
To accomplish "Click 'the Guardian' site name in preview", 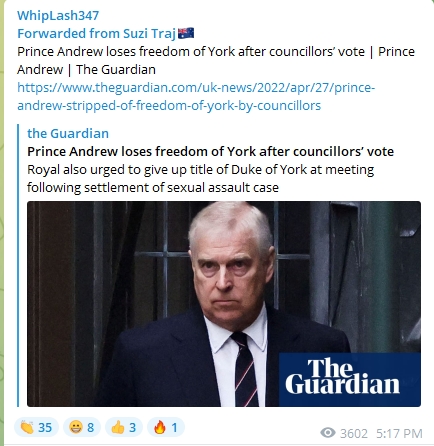I will point(68,133).
